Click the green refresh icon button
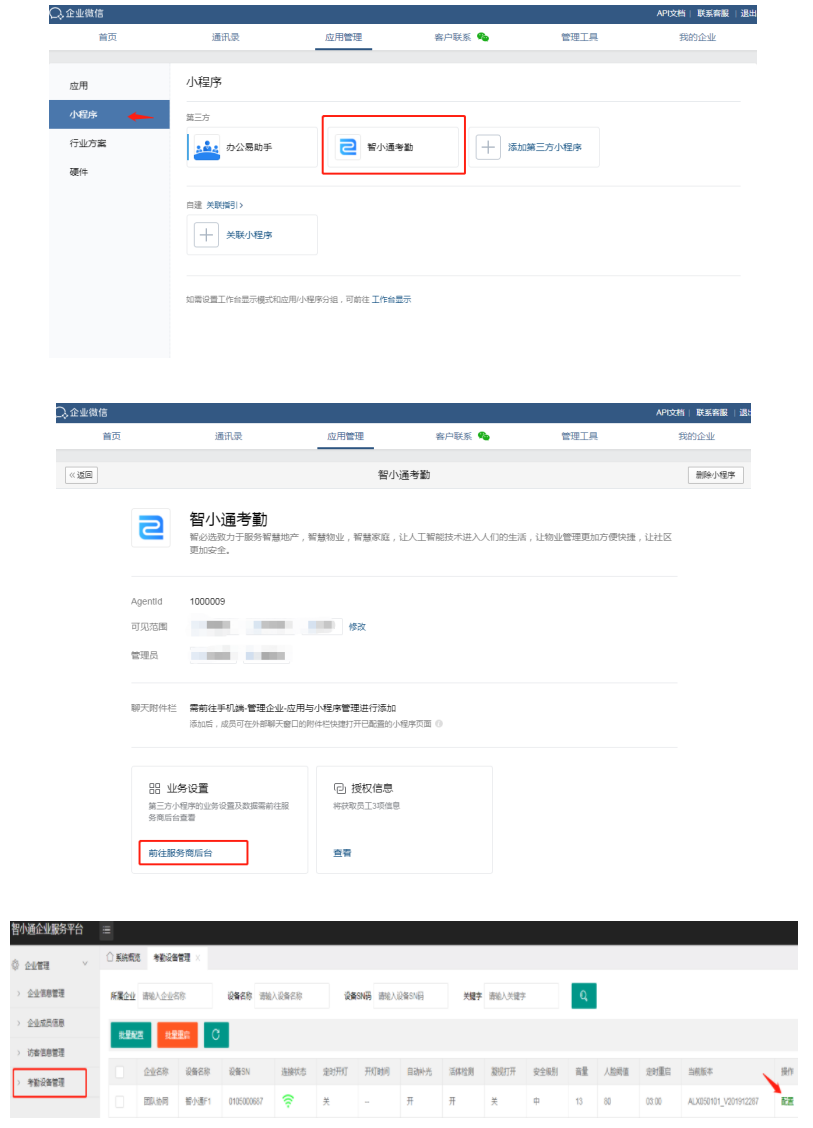The height and width of the screenshot is (1128, 813). pos(216,1034)
